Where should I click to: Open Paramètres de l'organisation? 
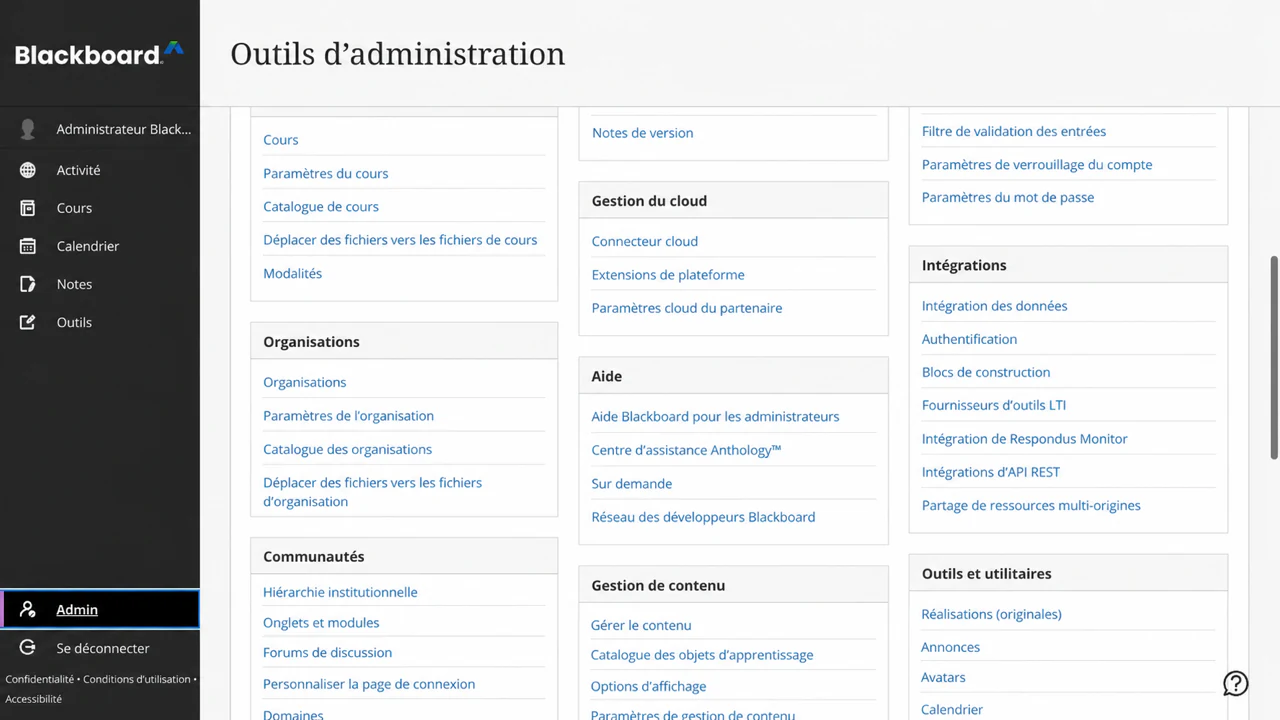[x=348, y=416]
